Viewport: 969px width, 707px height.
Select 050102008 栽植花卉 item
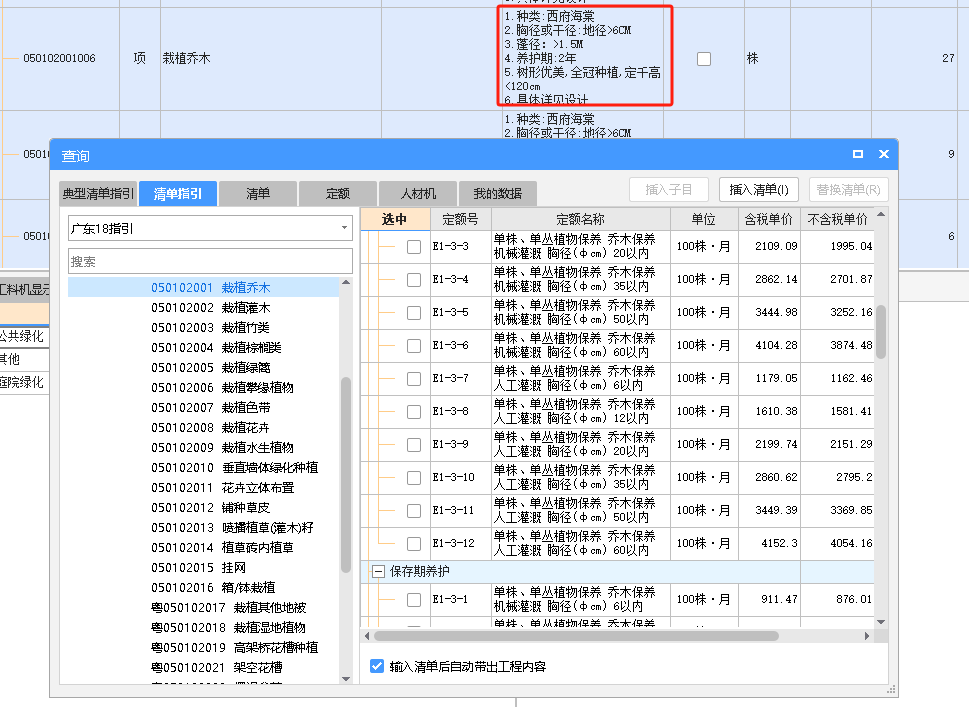point(211,428)
